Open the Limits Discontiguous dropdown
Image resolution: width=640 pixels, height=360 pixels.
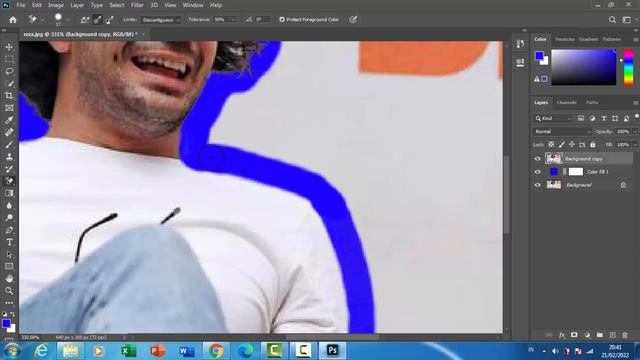[161, 20]
